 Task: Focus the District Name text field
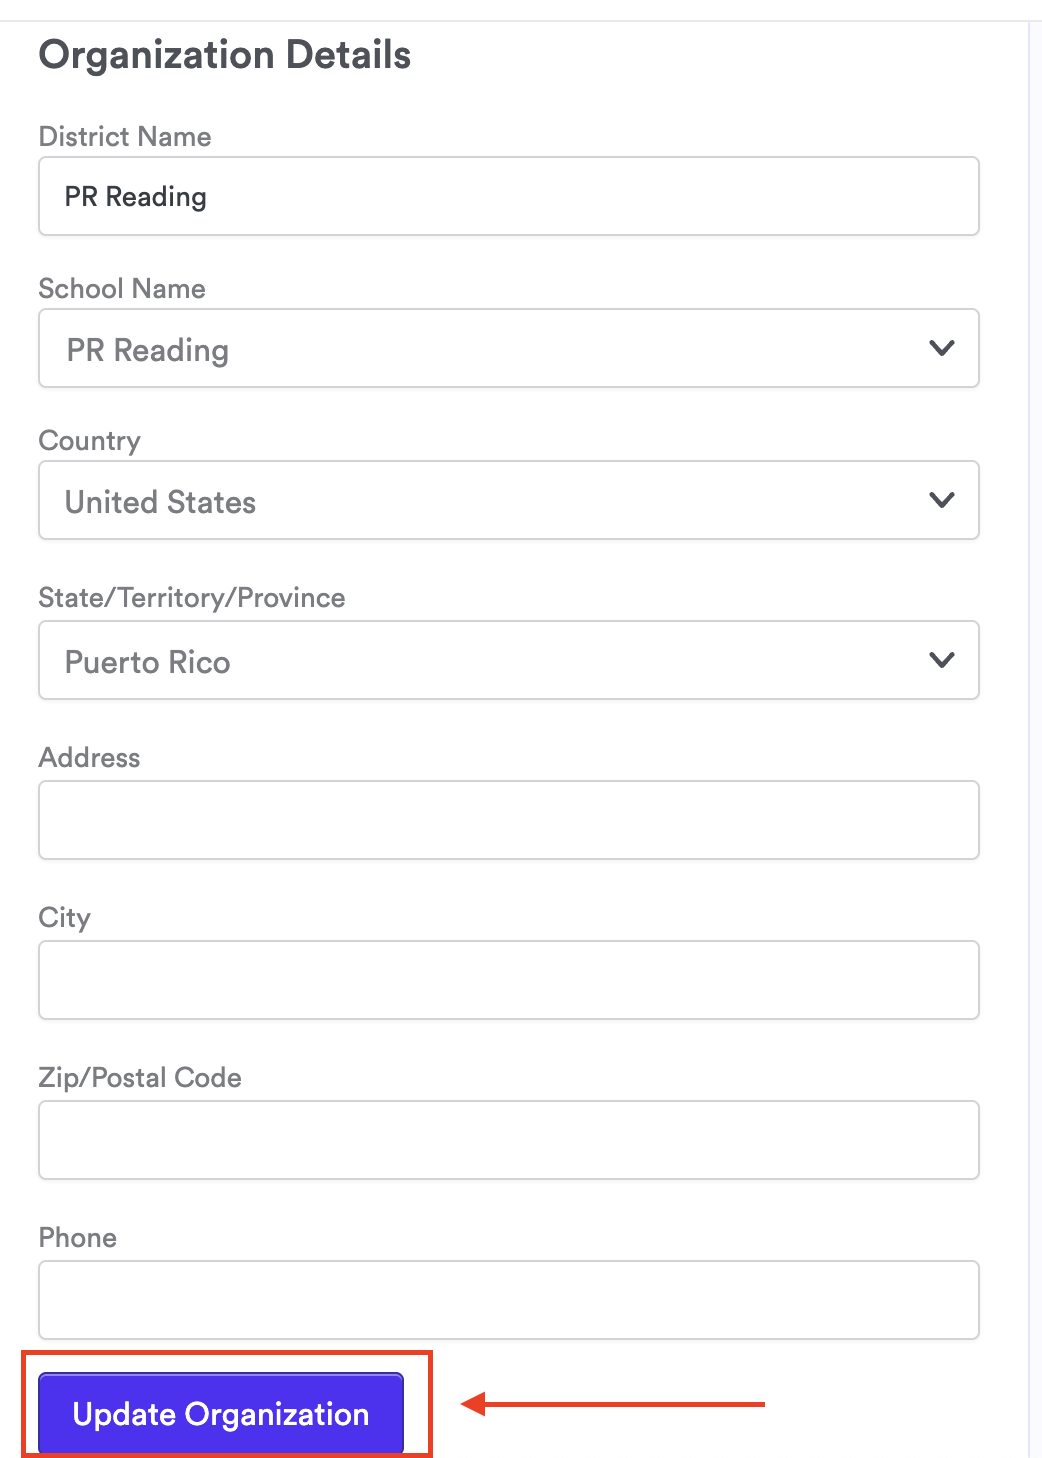pos(508,197)
